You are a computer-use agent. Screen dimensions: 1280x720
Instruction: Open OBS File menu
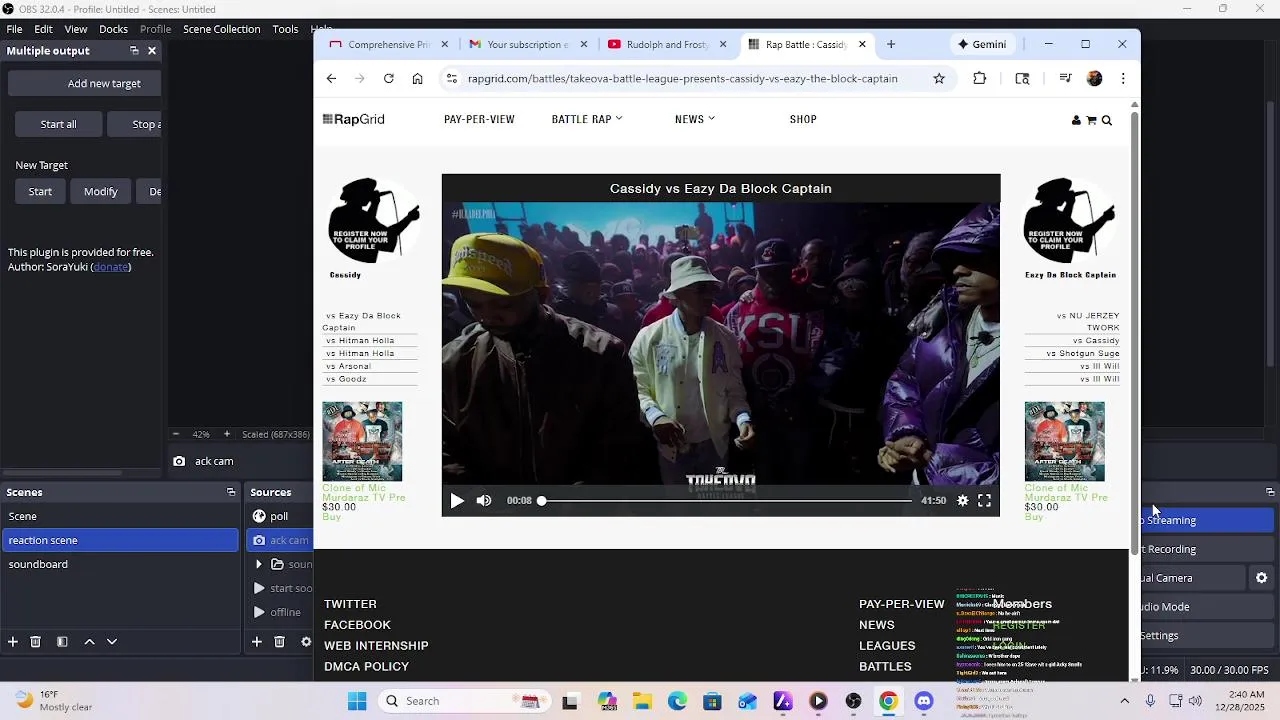point(15,29)
